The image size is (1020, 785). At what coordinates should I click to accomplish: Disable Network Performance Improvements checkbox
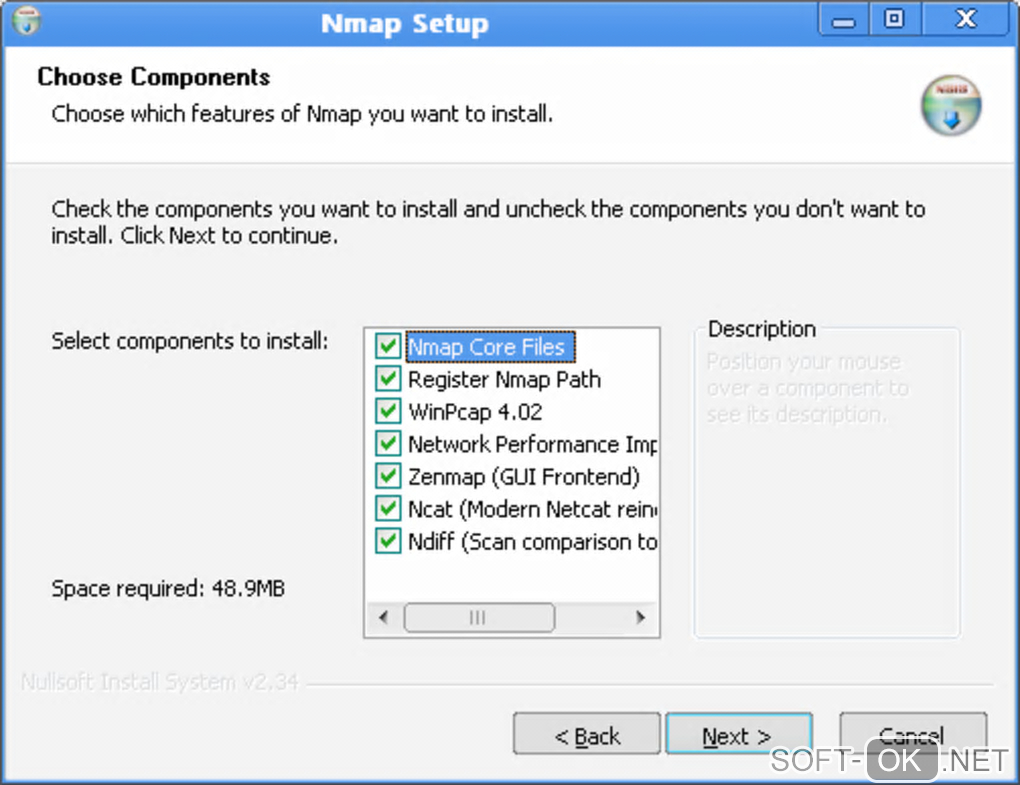click(387, 444)
